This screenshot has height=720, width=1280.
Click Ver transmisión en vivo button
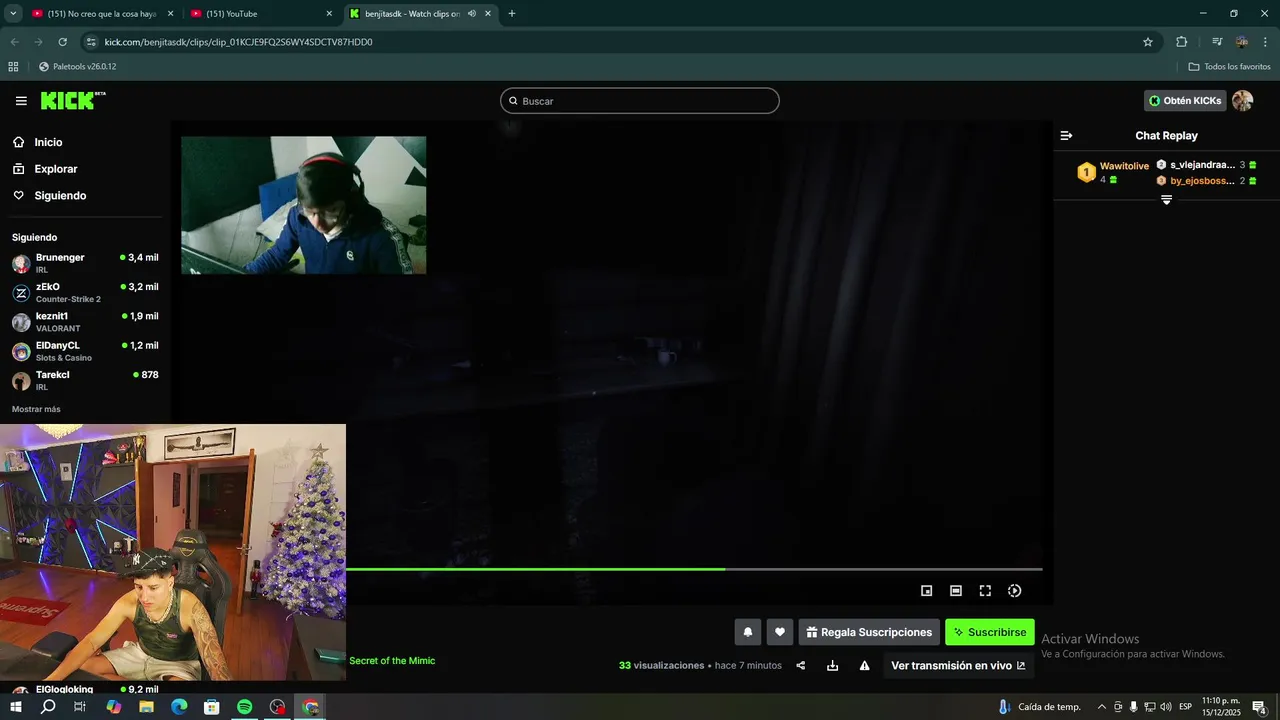(x=958, y=666)
